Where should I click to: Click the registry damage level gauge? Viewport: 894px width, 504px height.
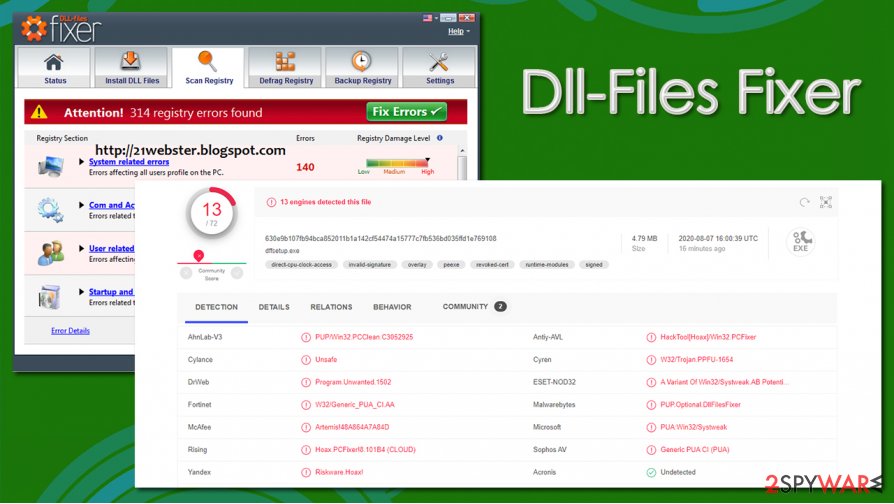tap(398, 164)
